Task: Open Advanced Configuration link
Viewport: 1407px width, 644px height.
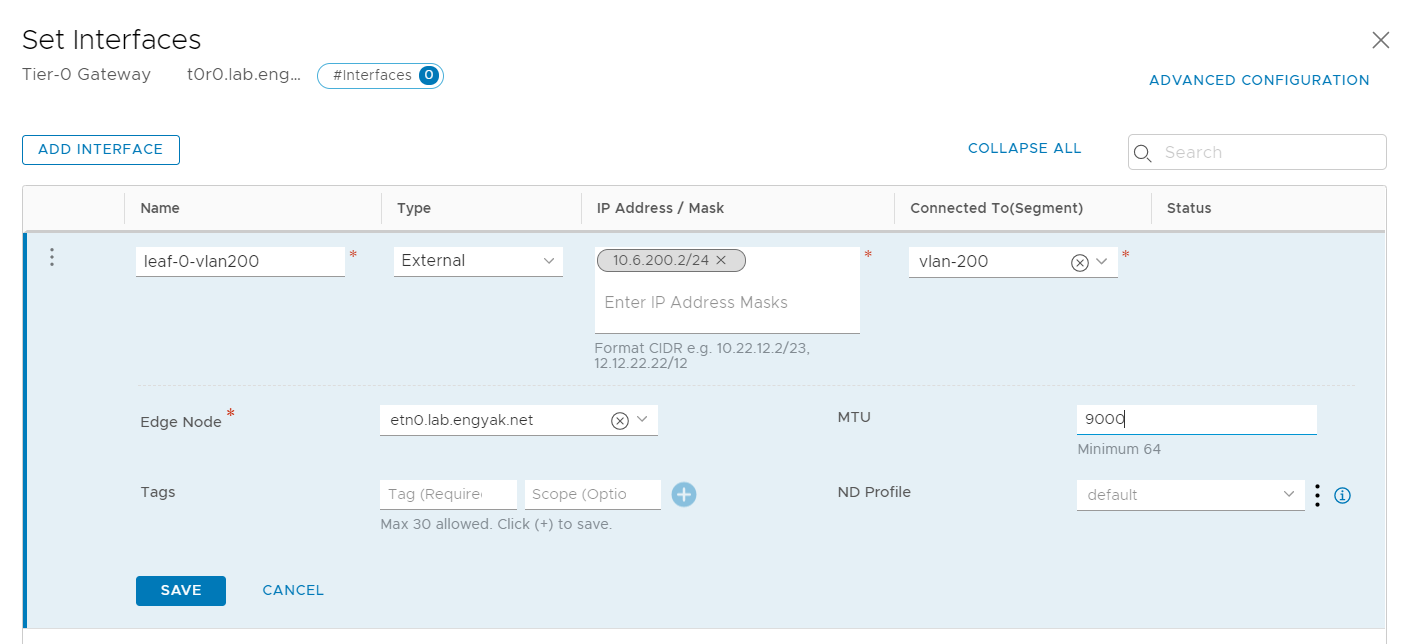Action: coord(1259,80)
